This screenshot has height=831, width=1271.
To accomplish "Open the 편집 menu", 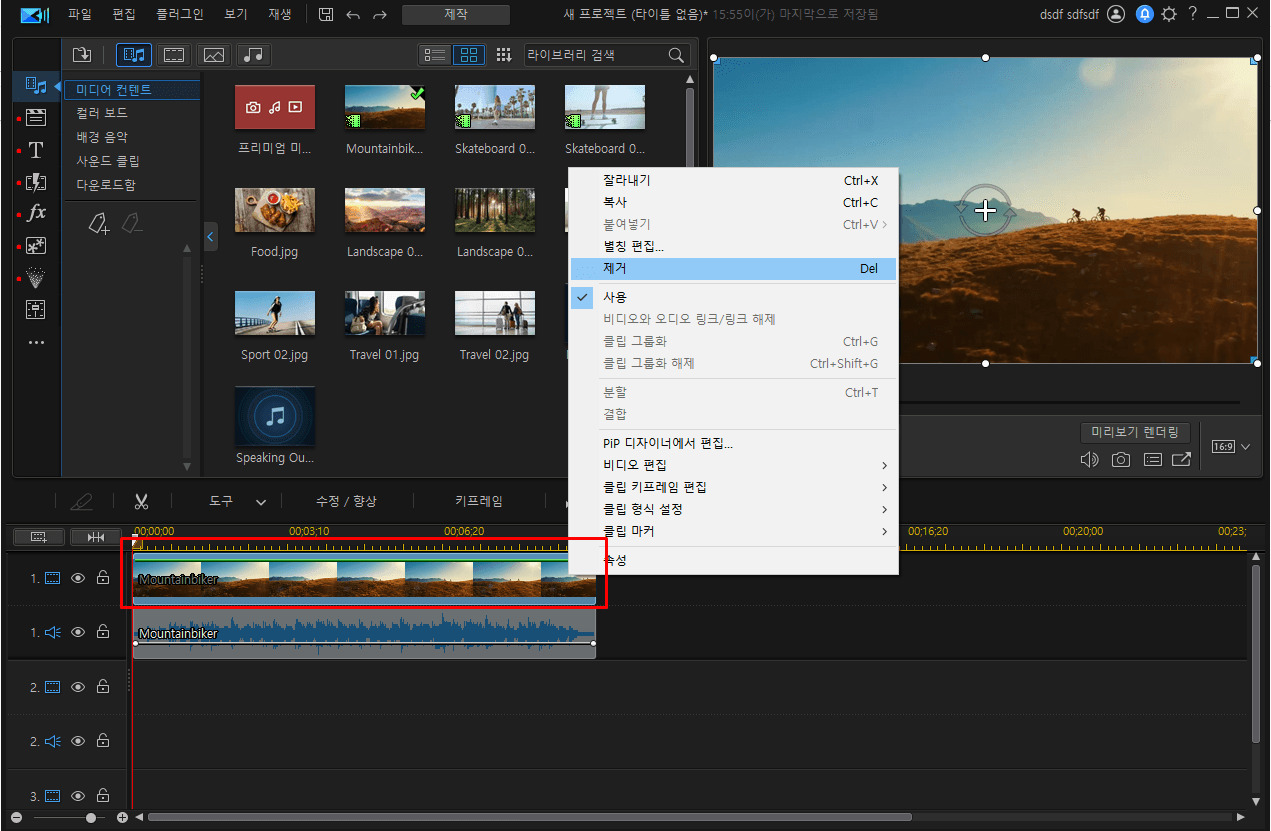I will click(124, 15).
